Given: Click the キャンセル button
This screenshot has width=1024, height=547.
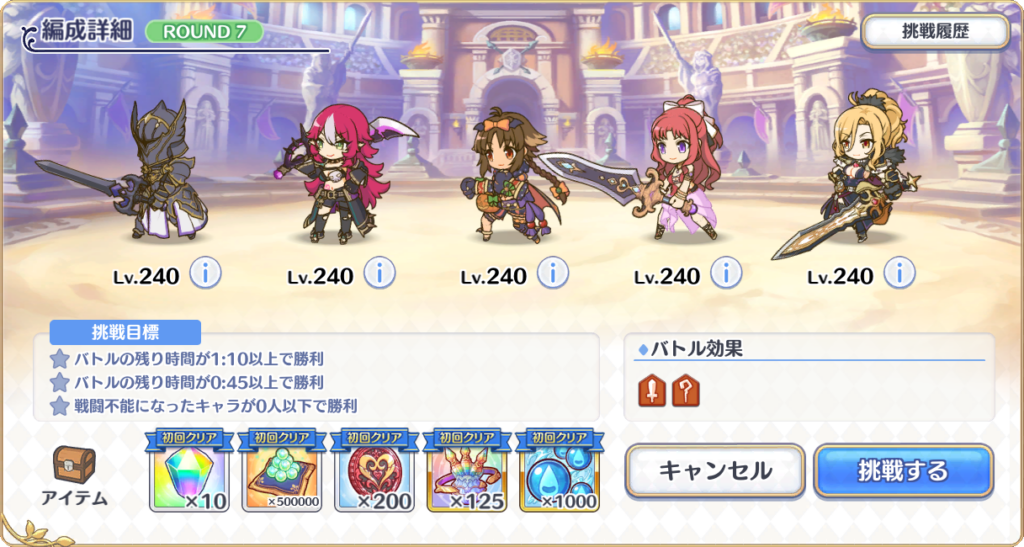Looking at the screenshot, I should 715,471.
